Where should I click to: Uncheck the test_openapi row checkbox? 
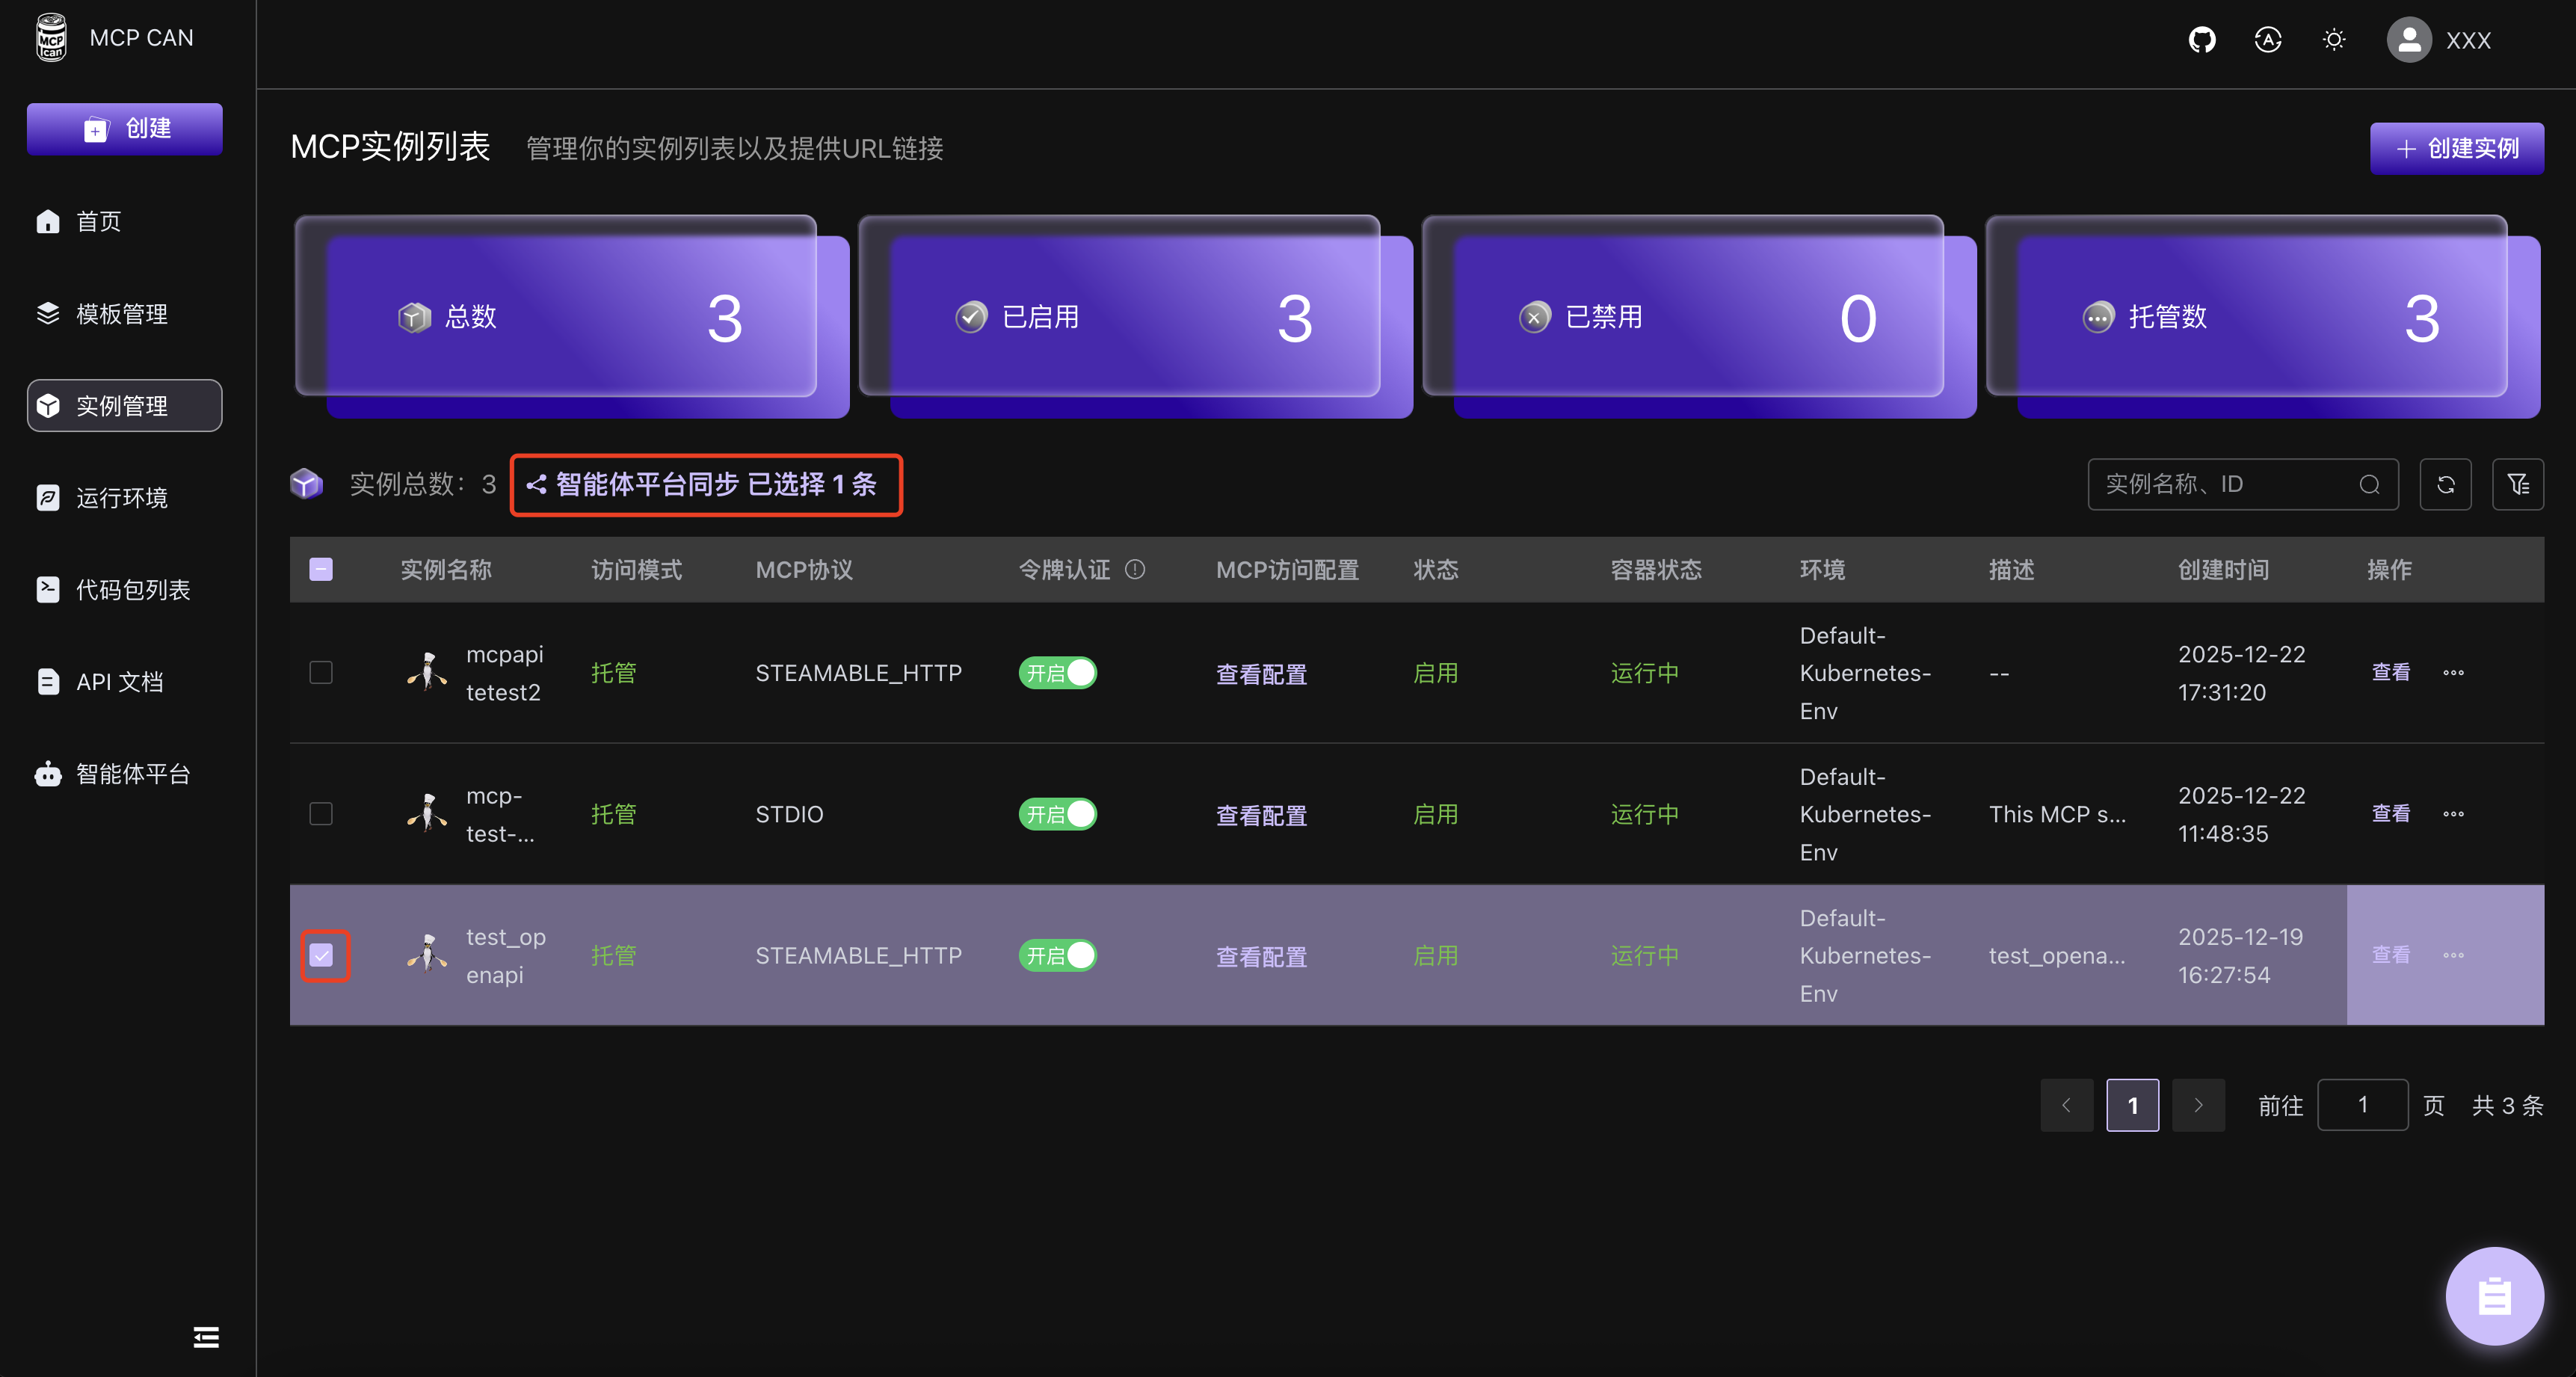(321, 955)
